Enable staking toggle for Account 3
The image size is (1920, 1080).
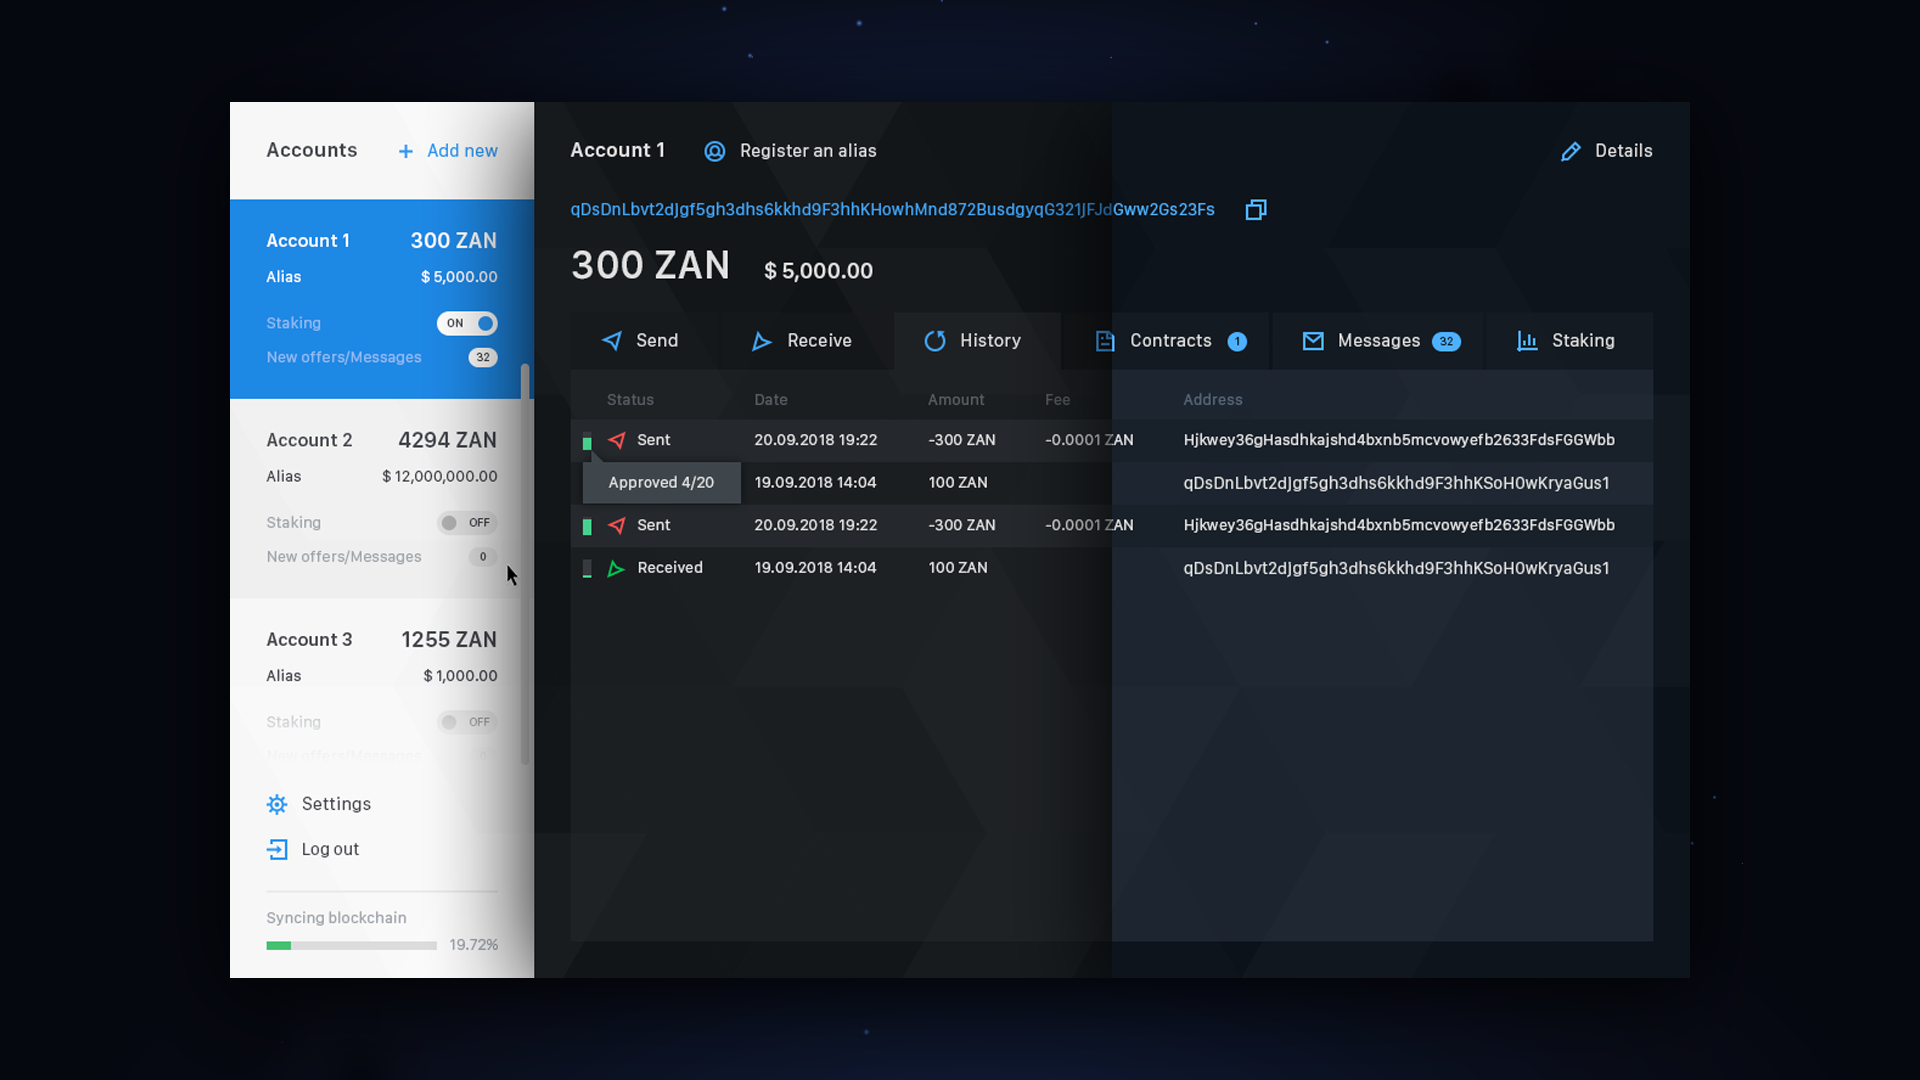click(x=467, y=722)
